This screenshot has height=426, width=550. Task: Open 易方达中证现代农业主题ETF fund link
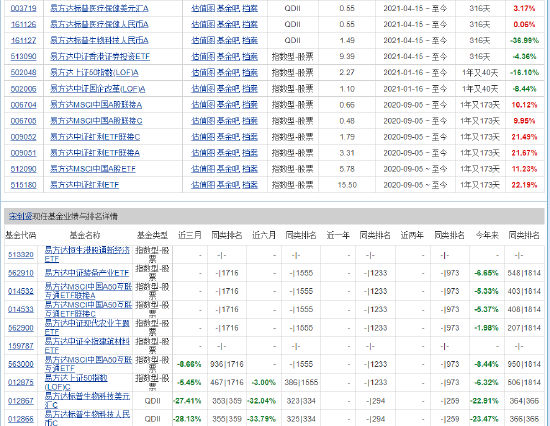click(87, 327)
